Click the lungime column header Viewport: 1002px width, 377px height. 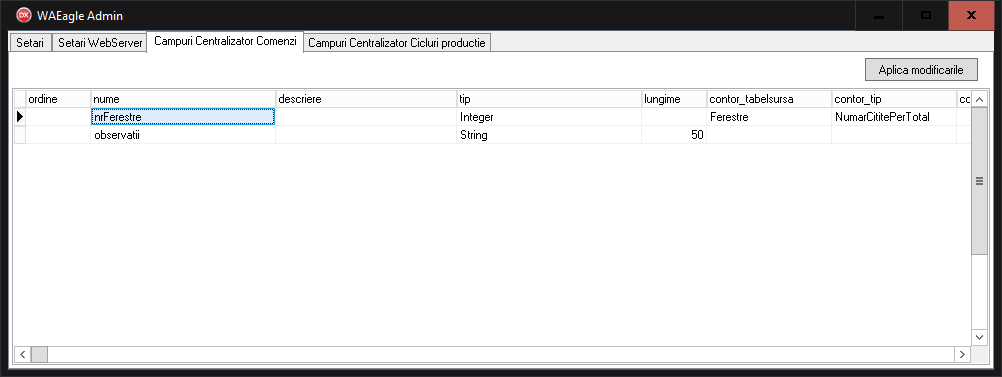pyautogui.click(x=674, y=99)
